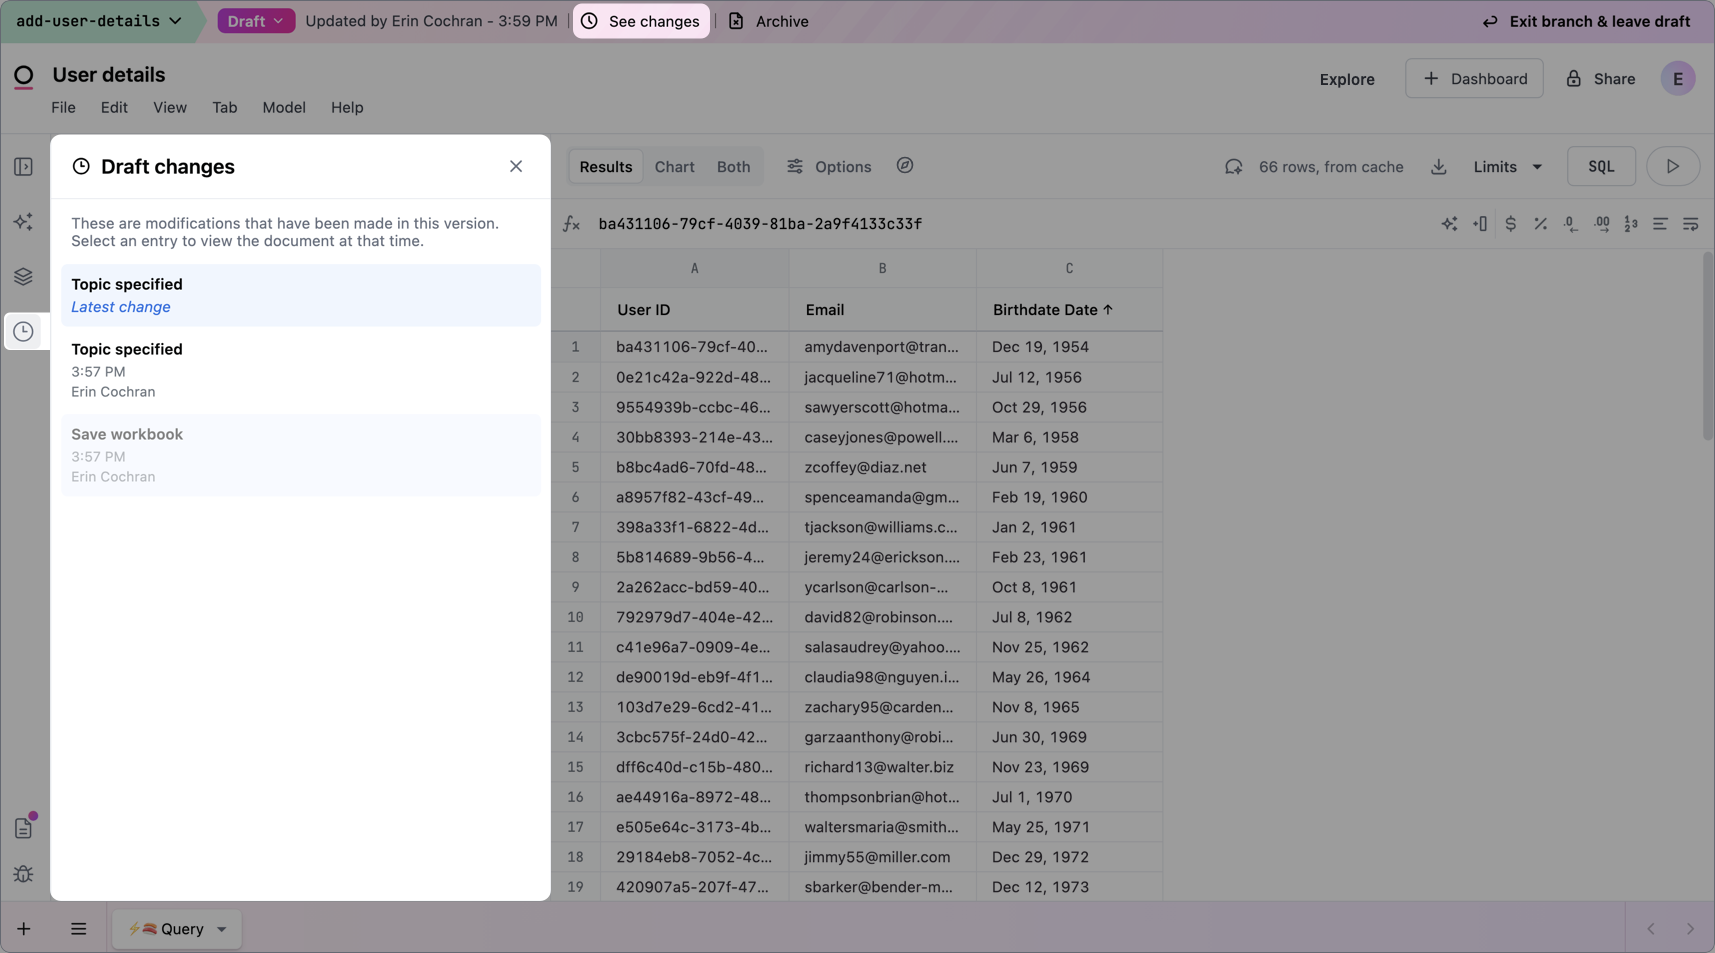Apply percent format to the column

1540,224
